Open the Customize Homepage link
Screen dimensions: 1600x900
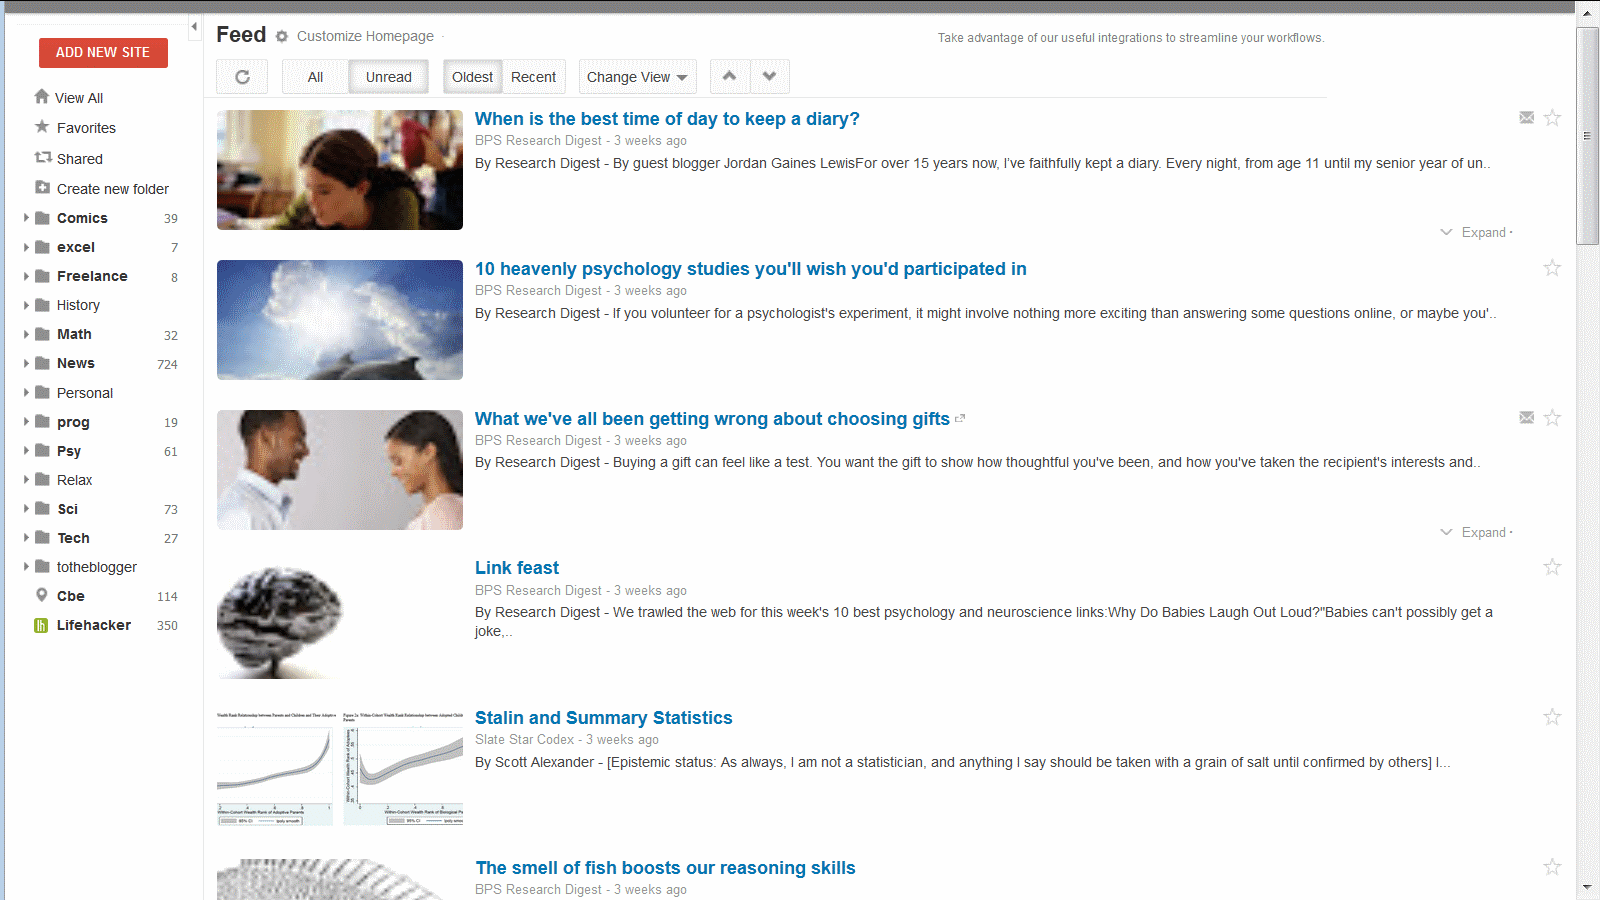pos(365,36)
